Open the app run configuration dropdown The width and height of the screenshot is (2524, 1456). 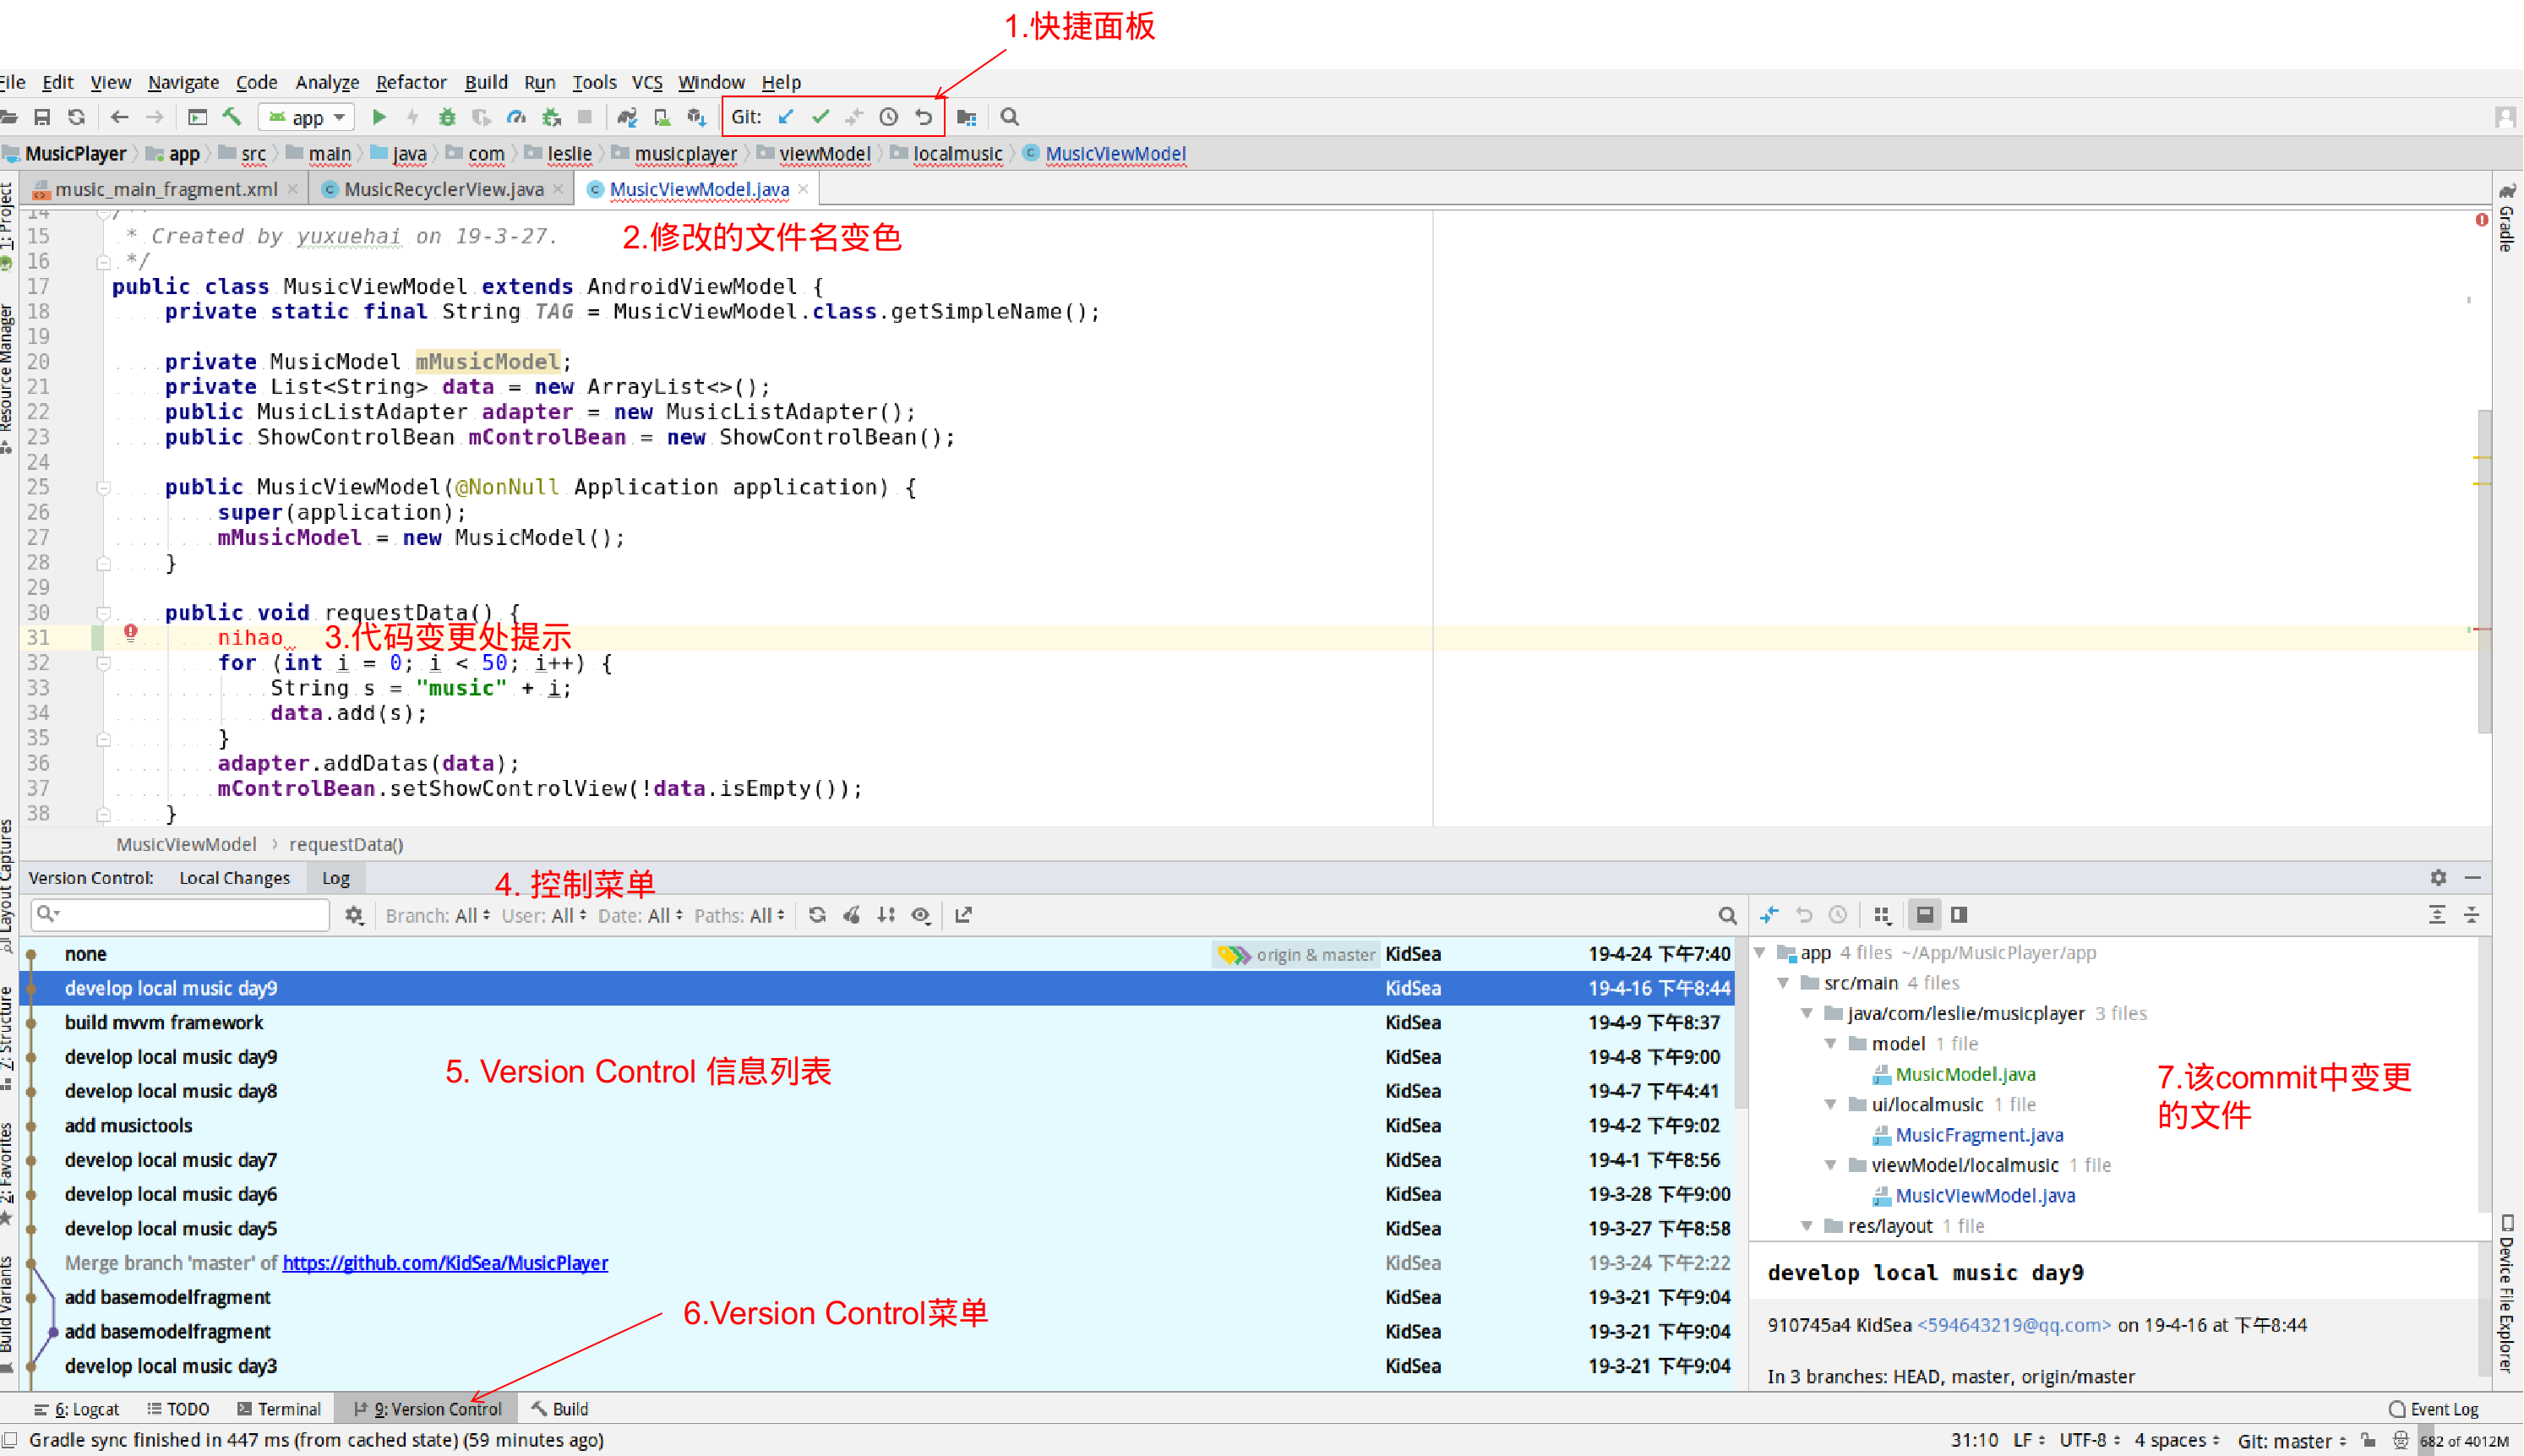pyautogui.click(x=308, y=117)
